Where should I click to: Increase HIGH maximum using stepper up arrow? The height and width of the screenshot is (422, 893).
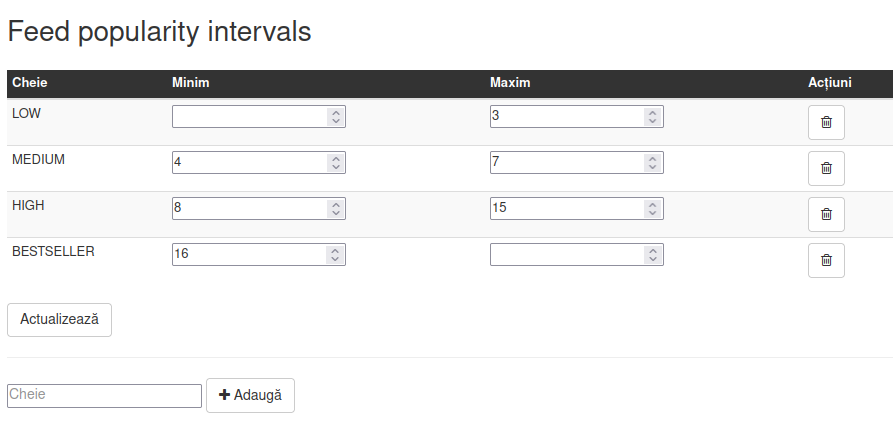click(x=653, y=204)
